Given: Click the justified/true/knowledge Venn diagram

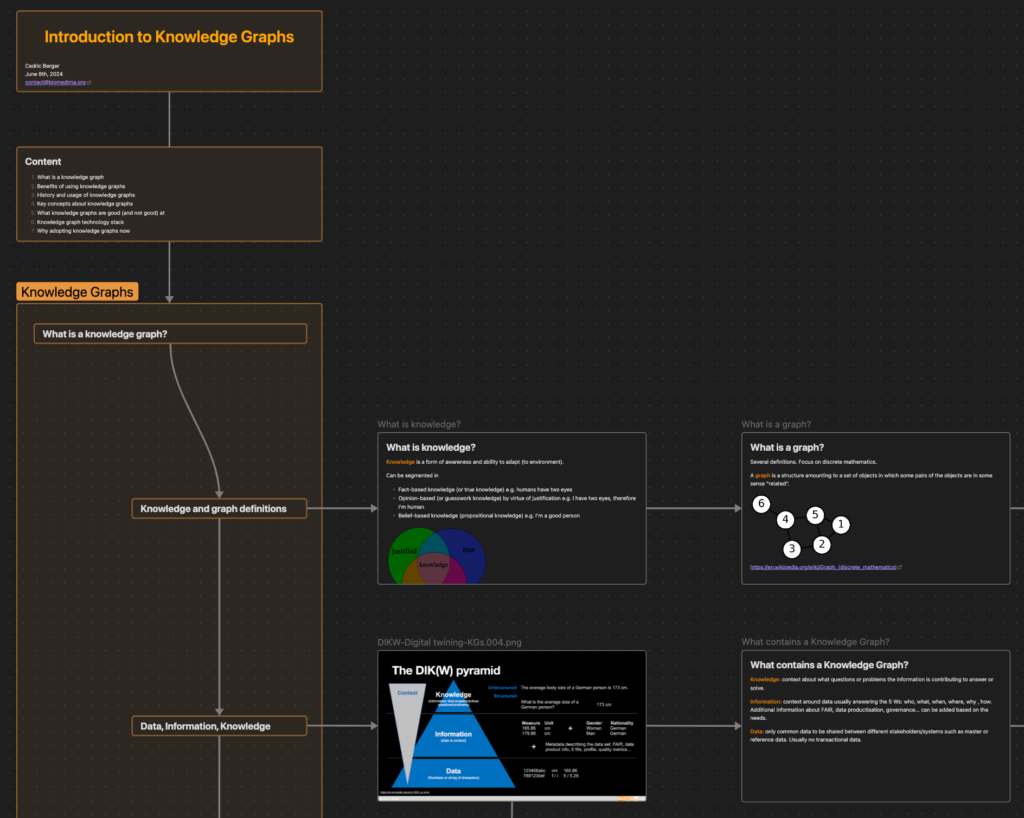Looking at the screenshot, I should [x=436, y=556].
